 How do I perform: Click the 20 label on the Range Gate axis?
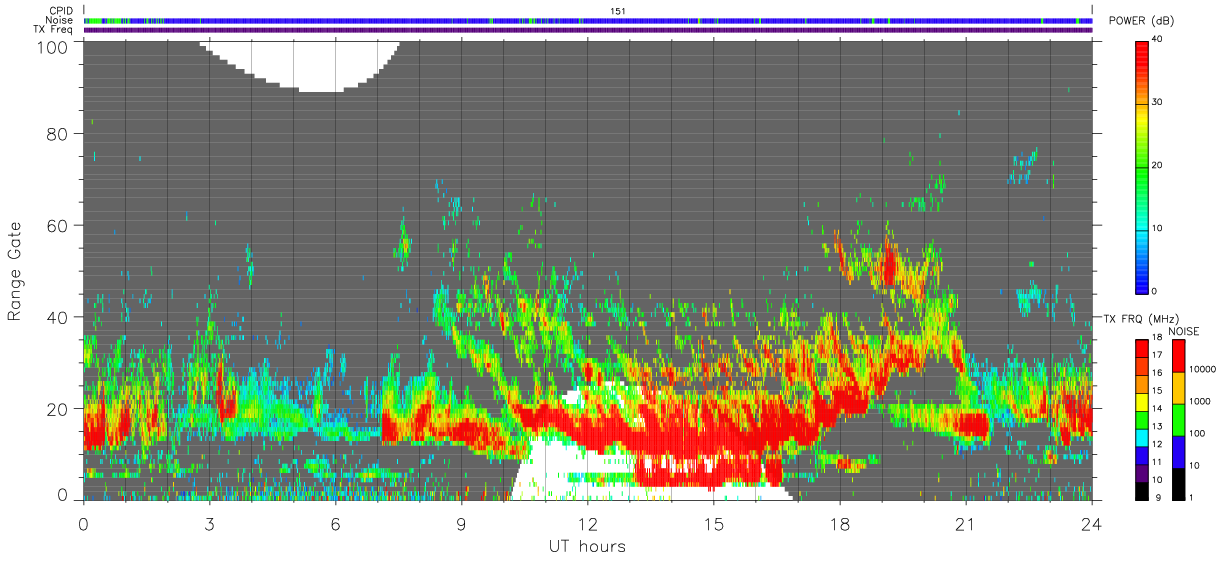[58, 409]
